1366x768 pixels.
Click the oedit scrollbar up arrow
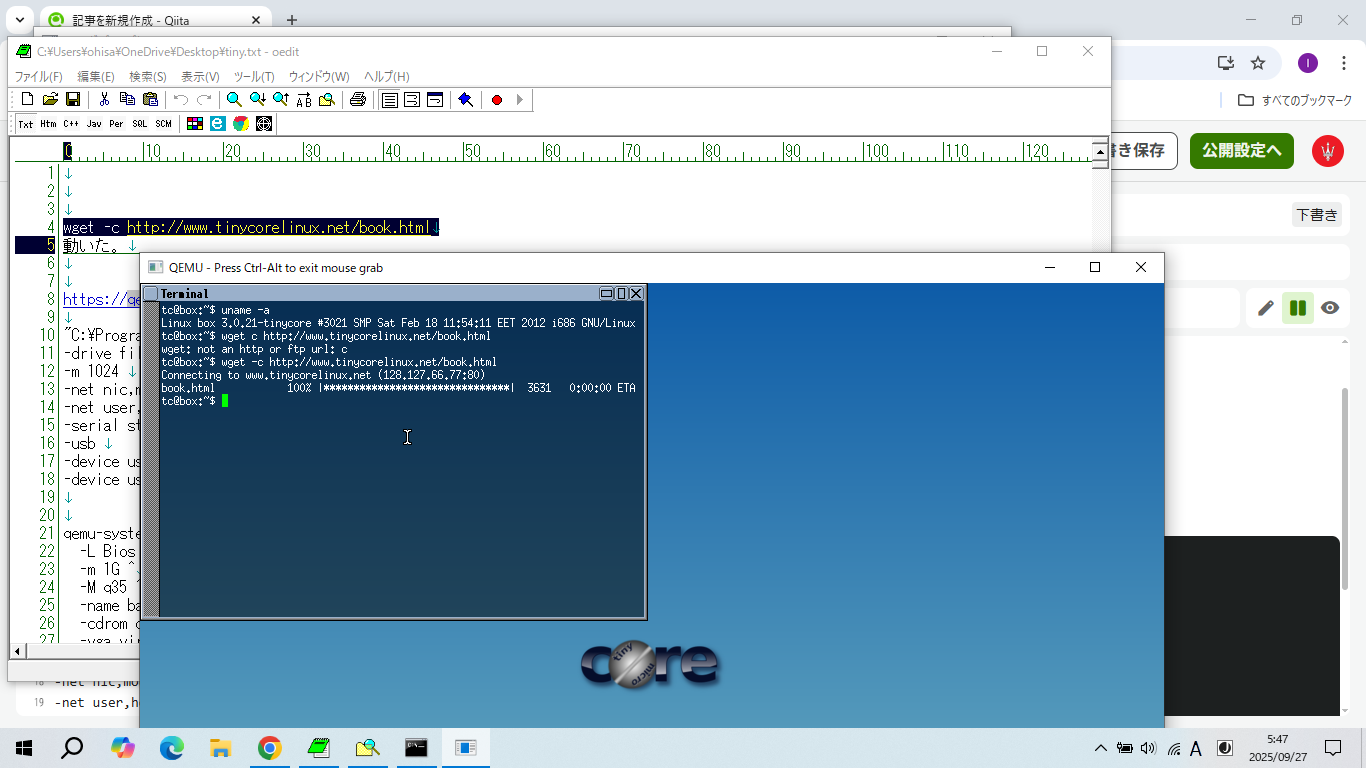tap(1100, 151)
